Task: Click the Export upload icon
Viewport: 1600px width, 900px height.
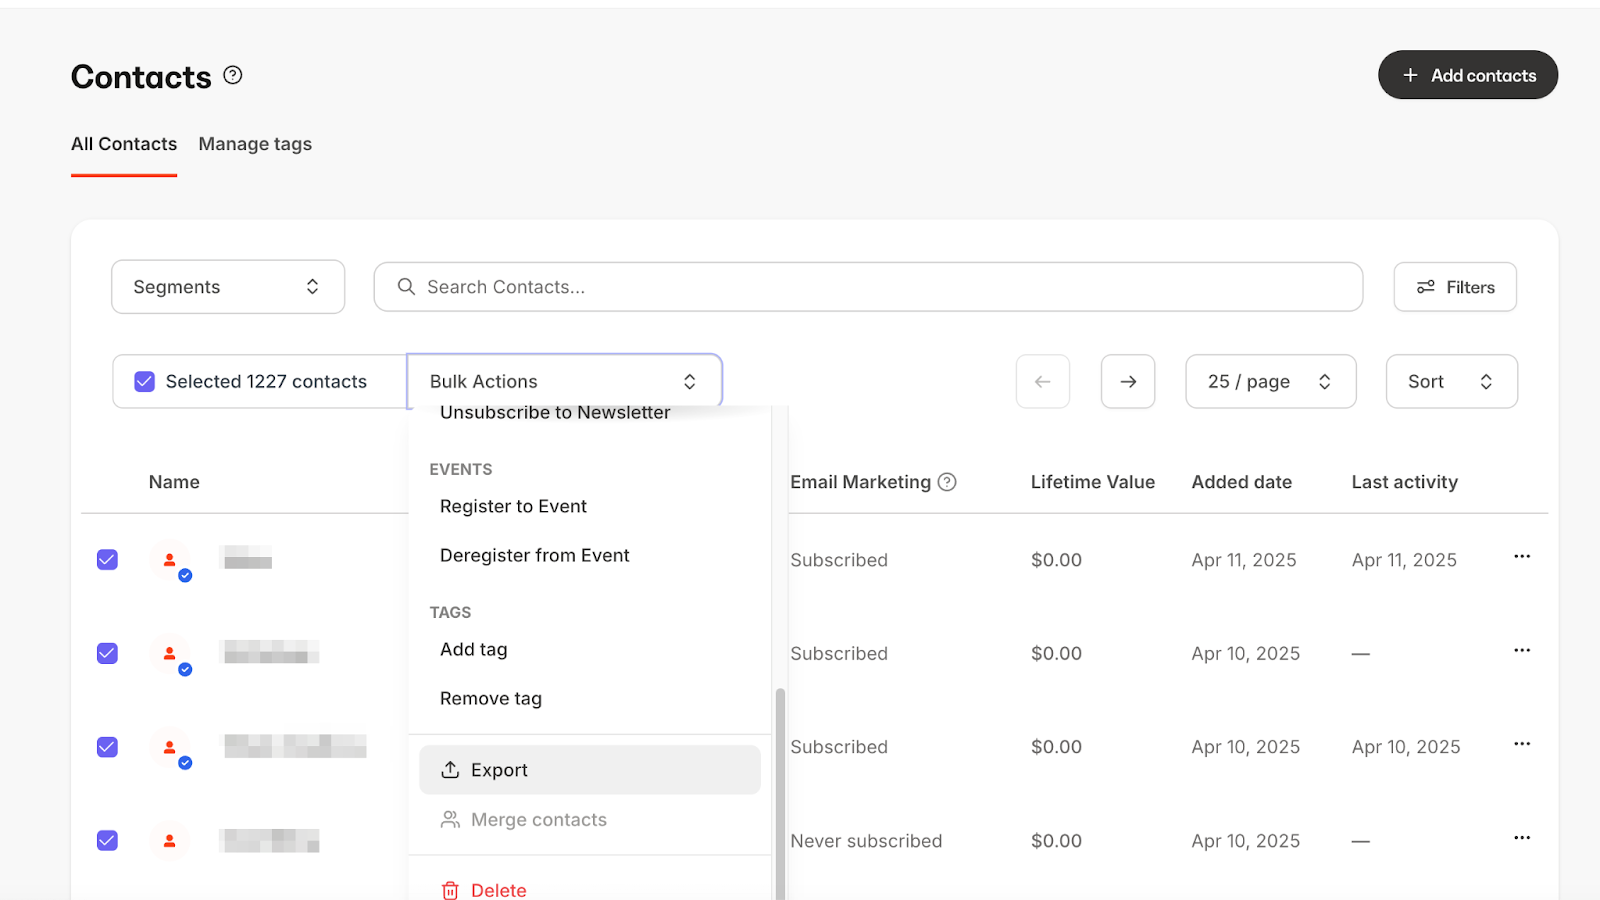Action: point(450,770)
